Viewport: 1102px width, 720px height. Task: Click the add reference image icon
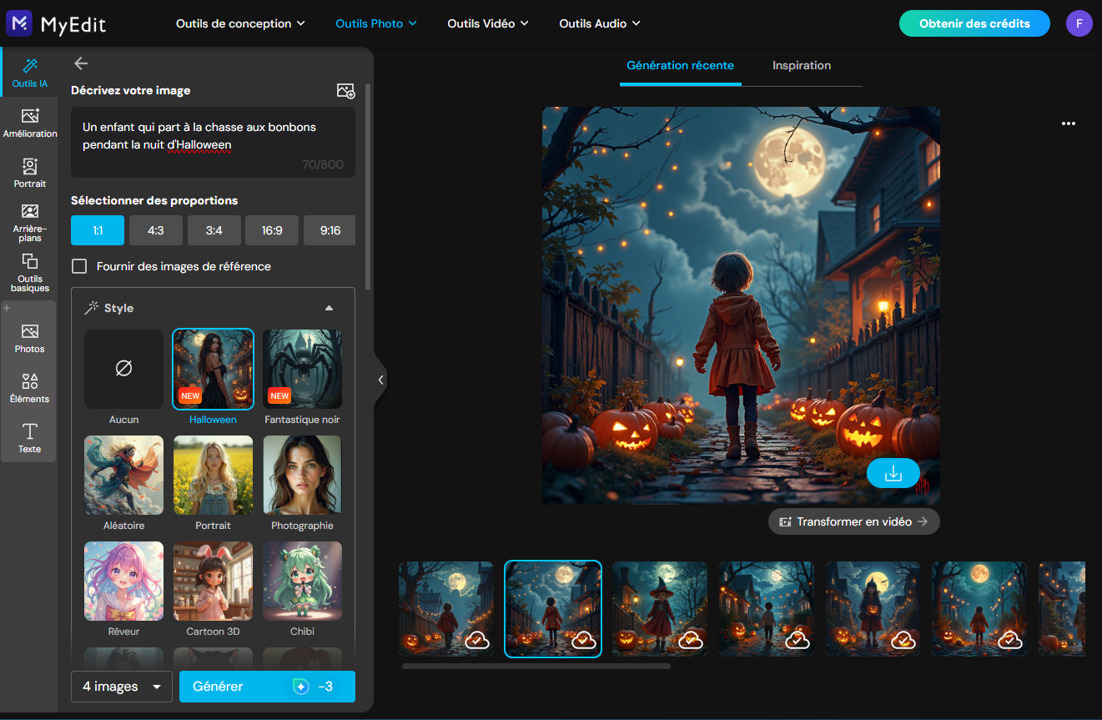(345, 91)
